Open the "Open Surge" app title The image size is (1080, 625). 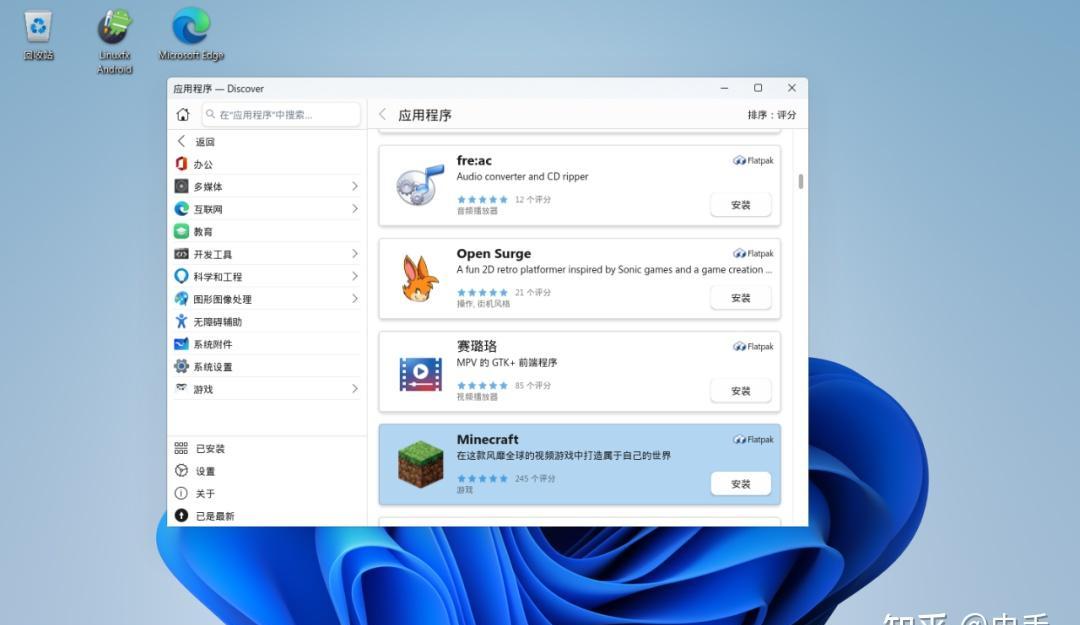494,254
